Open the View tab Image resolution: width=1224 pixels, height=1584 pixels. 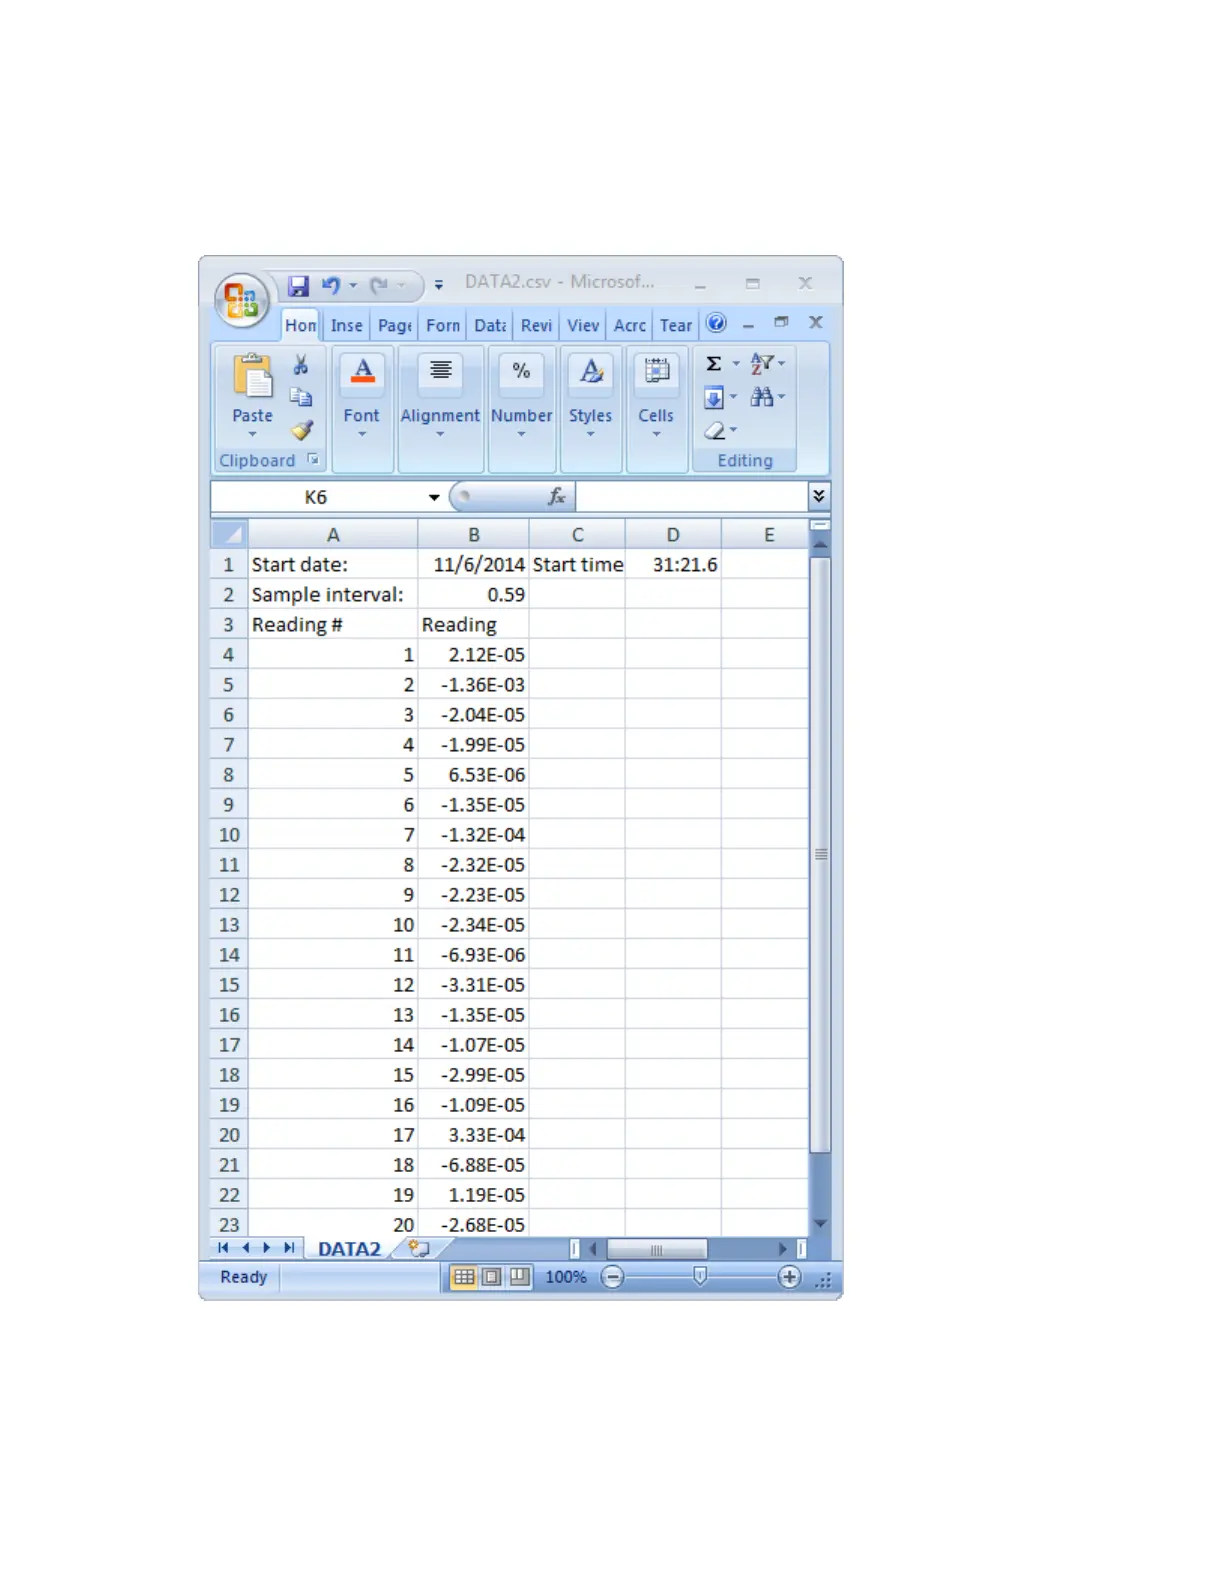coord(583,325)
